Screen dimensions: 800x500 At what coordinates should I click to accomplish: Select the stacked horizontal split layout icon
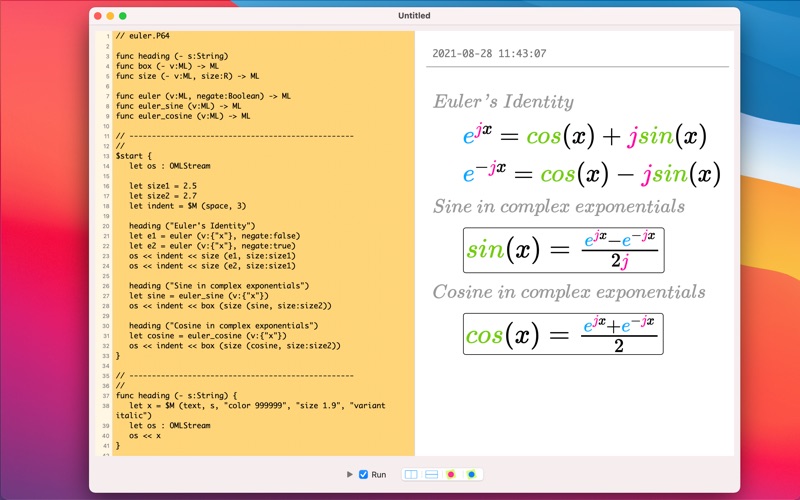pyautogui.click(x=432, y=474)
